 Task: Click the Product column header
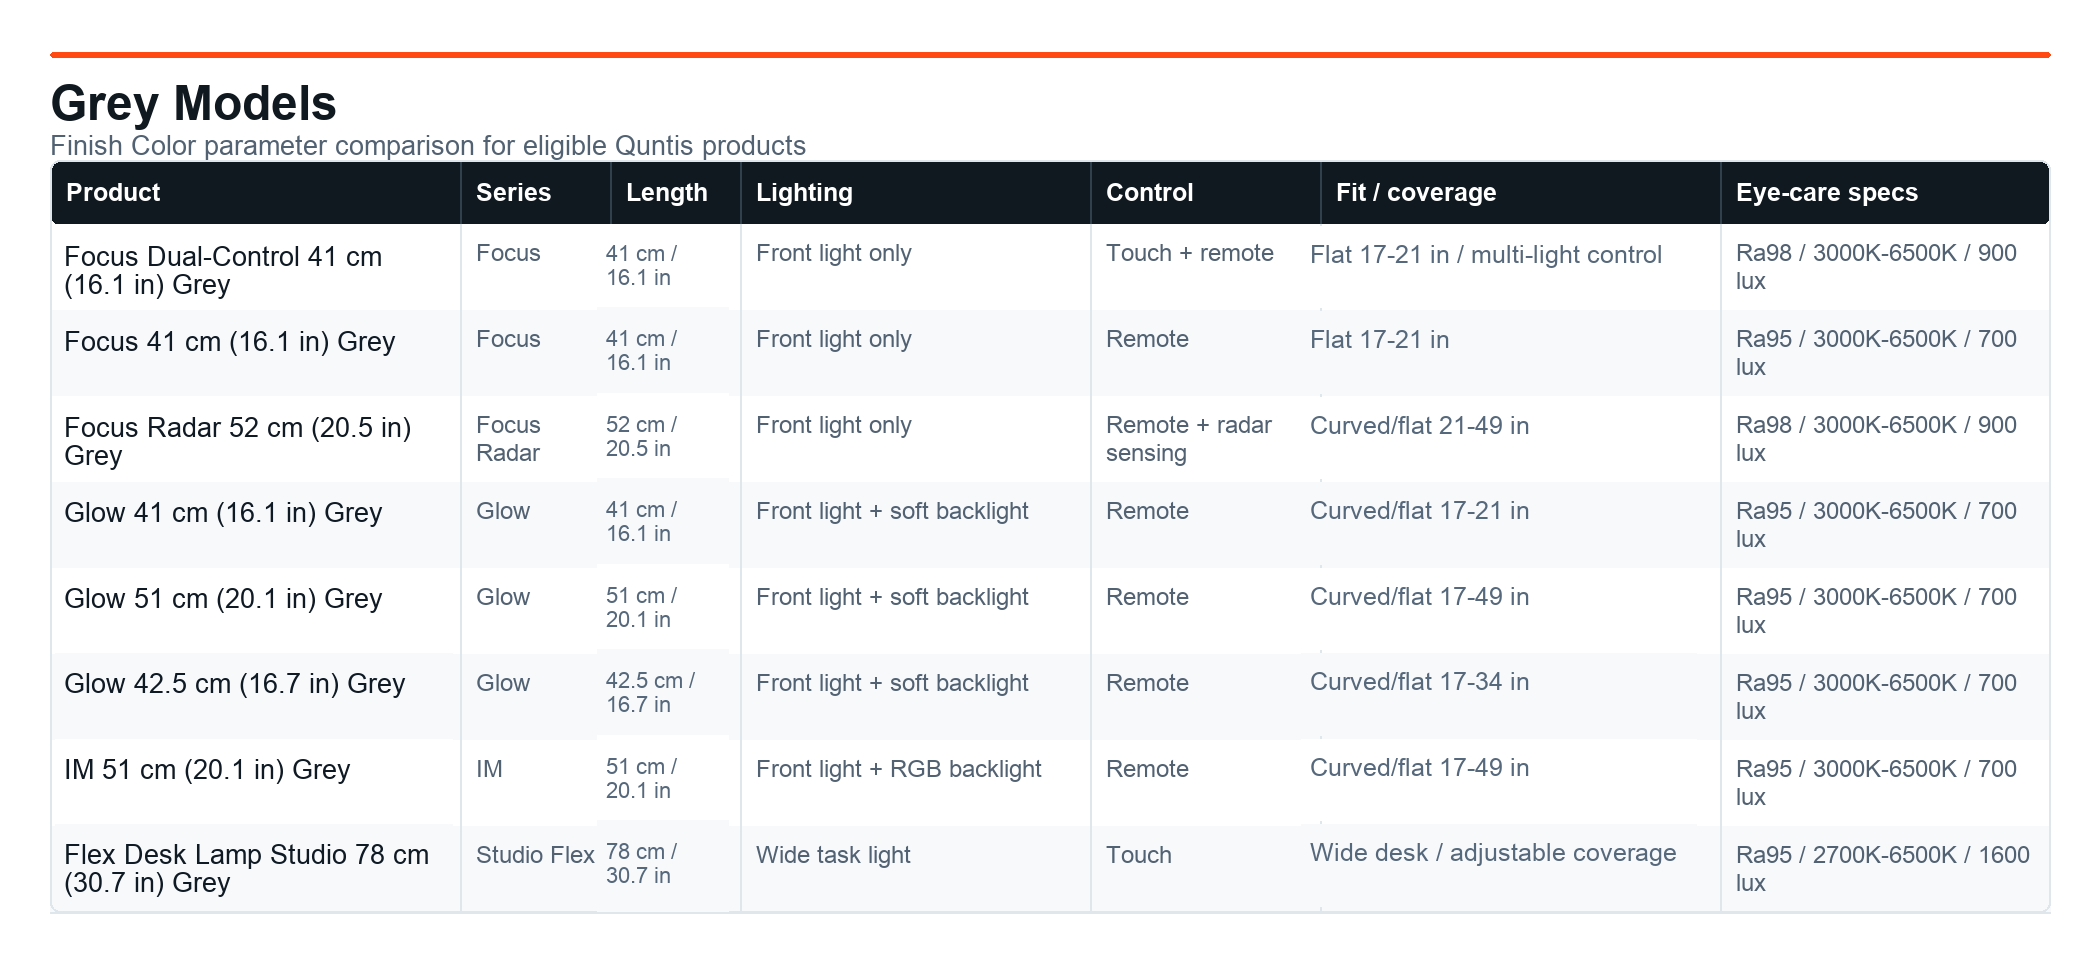256,193
